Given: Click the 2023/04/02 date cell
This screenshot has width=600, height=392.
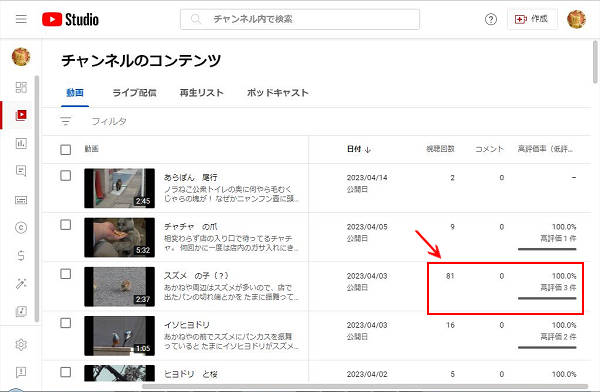Looking at the screenshot, I should click(x=367, y=374).
